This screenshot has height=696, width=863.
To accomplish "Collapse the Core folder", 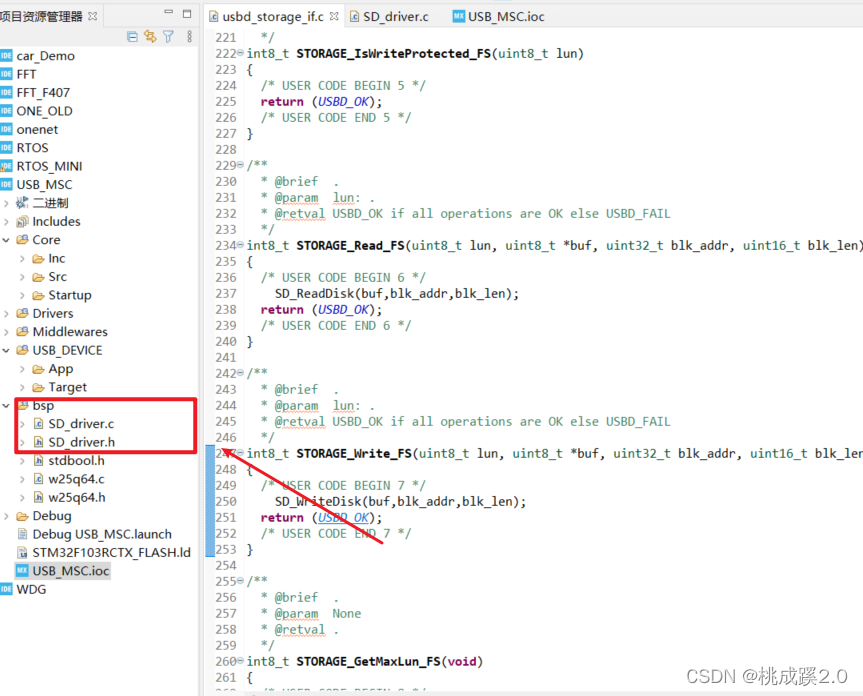I will point(6,240).
